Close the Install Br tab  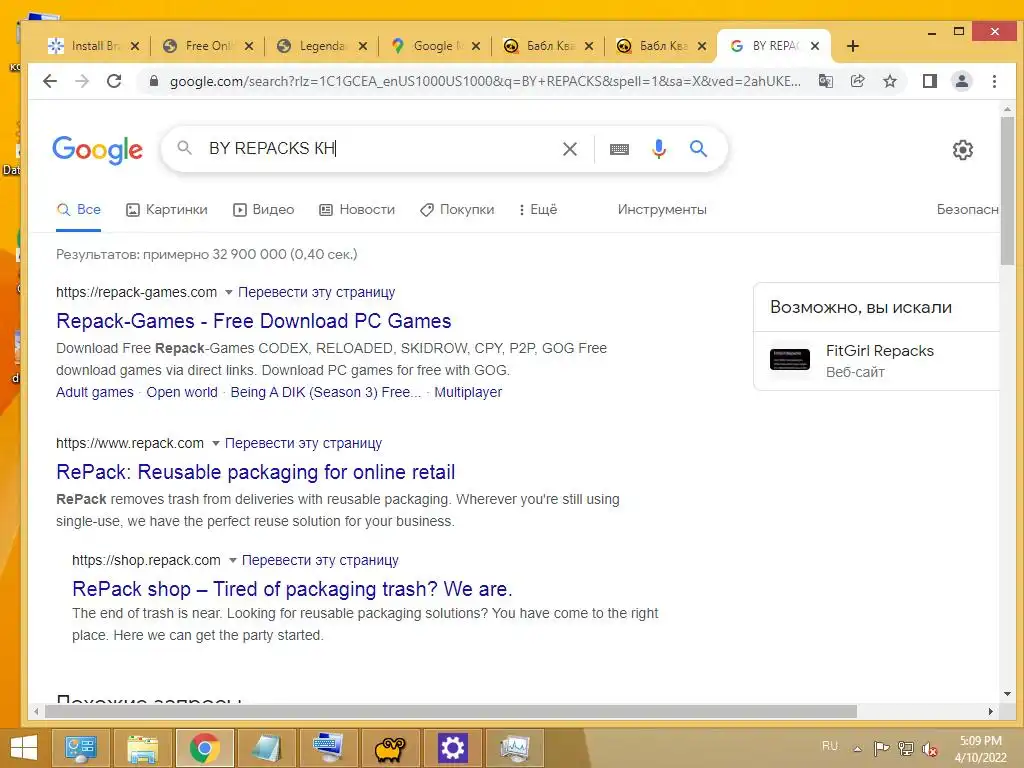tap(135, 46)
